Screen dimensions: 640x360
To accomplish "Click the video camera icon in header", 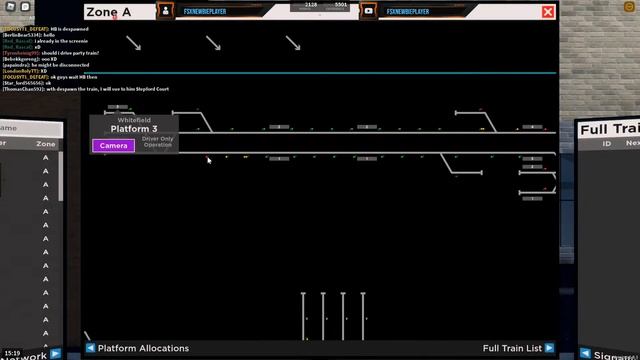I will pos(368,11).
